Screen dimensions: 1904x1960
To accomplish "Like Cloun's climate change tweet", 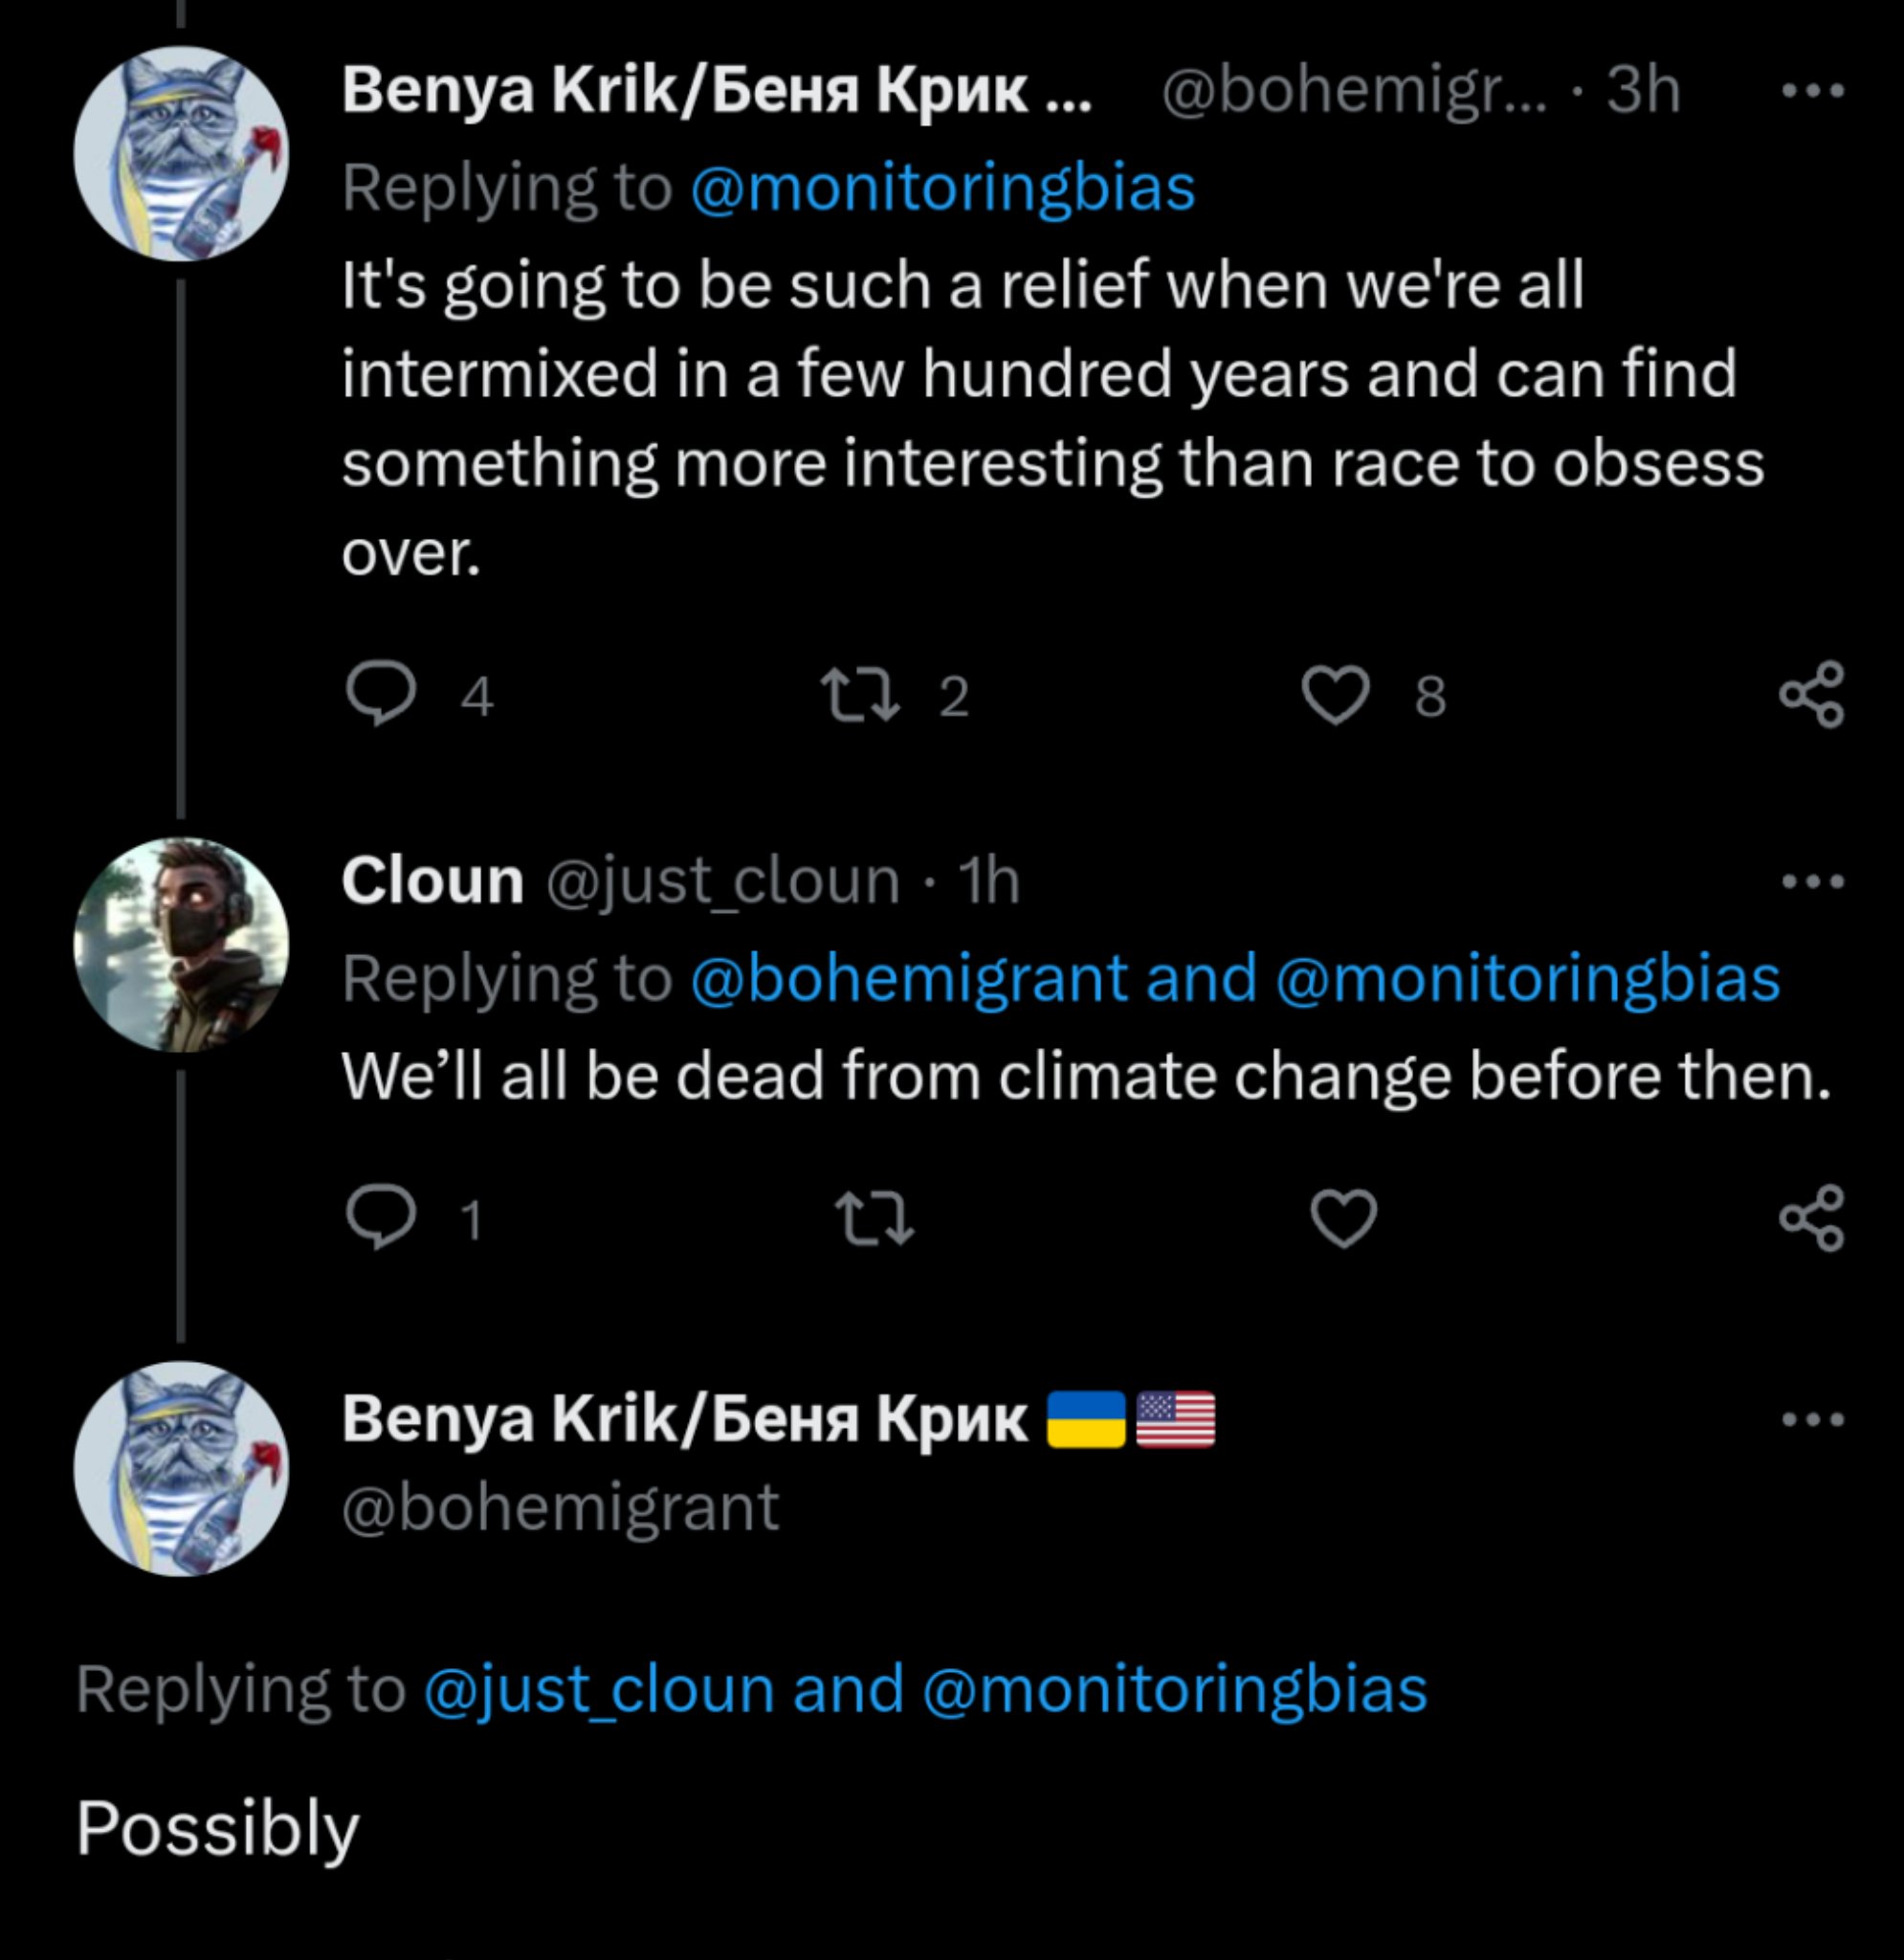I will pyautogui.click(x=1344, y=1219).
